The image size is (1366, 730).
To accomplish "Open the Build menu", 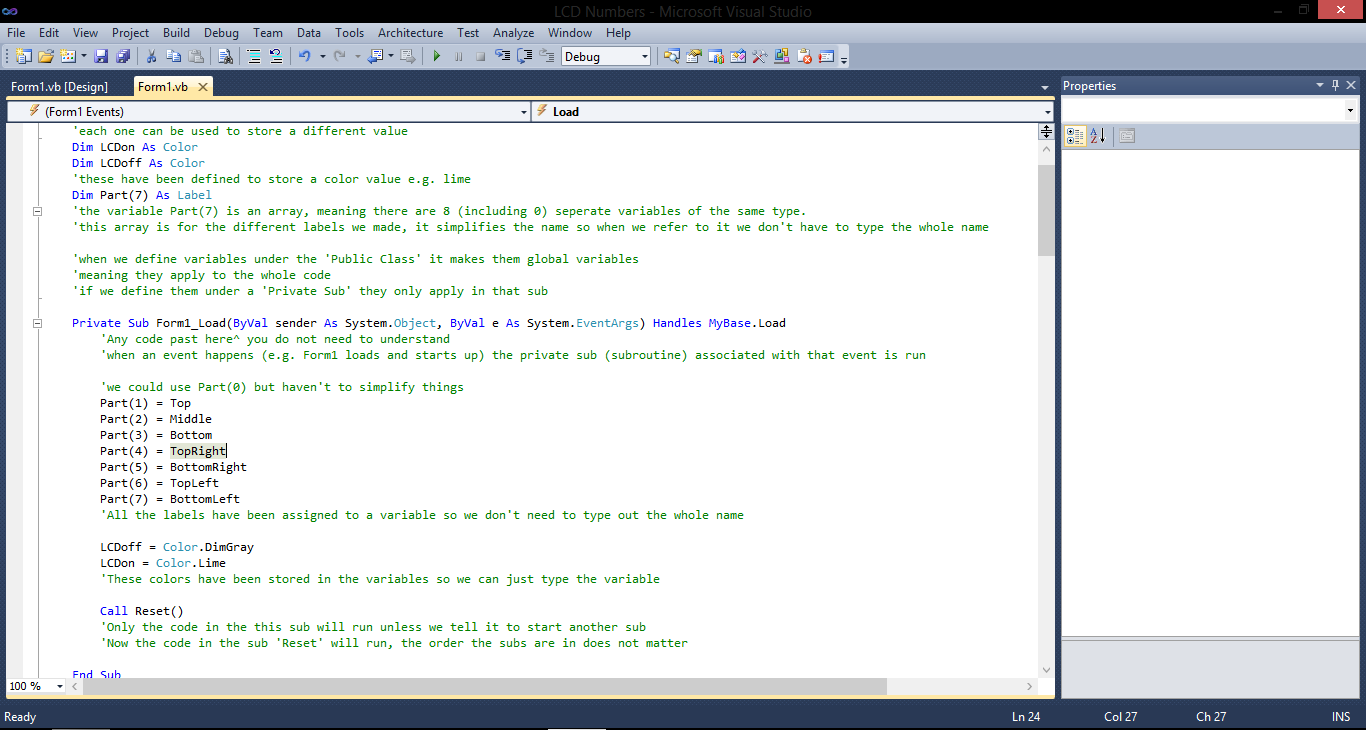I will [x=176, y=33].
